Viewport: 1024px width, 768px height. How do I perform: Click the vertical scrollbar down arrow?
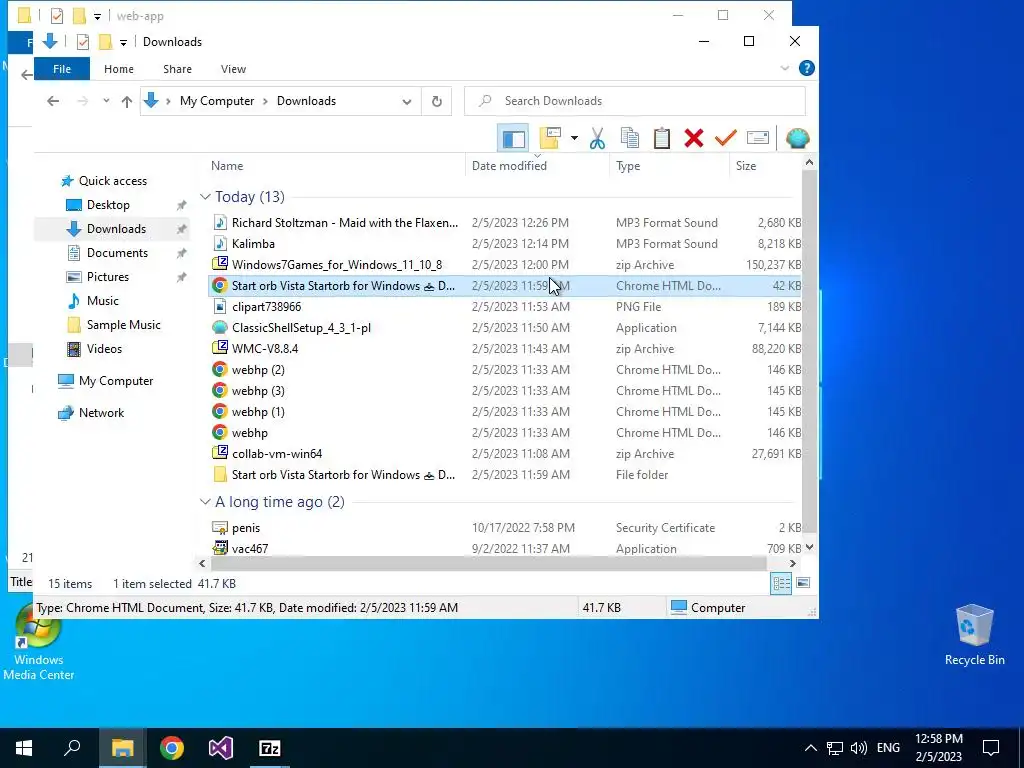[810, 547]
